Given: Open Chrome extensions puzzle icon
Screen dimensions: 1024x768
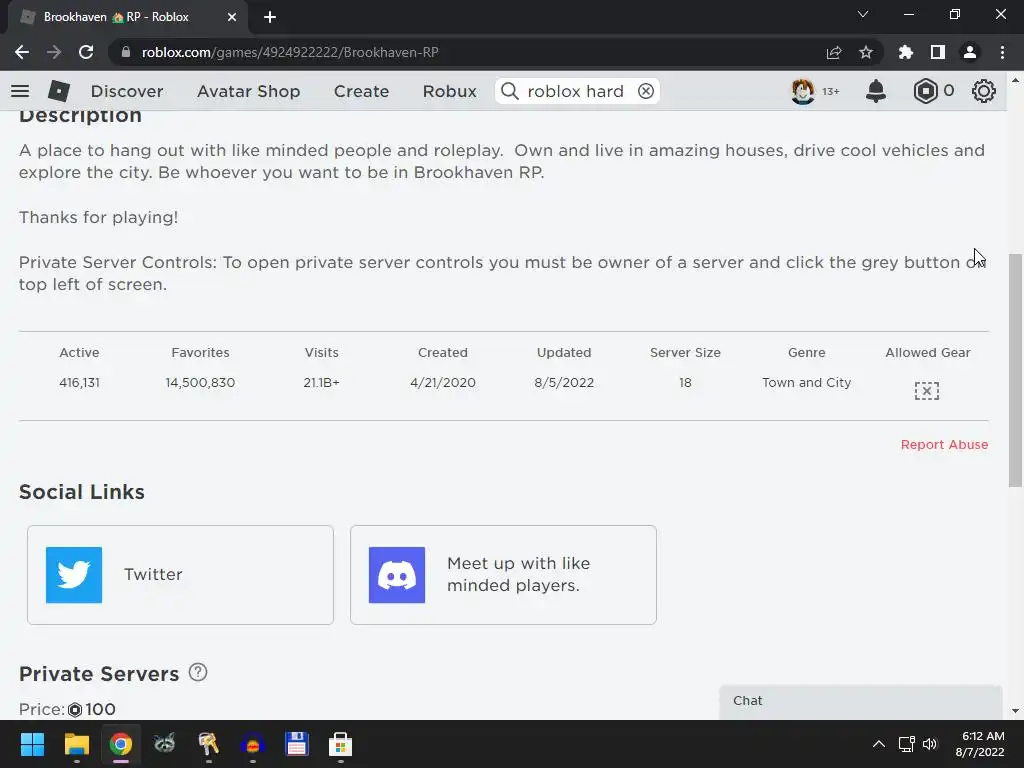Looking at the screenshot, I should [906, 52].
